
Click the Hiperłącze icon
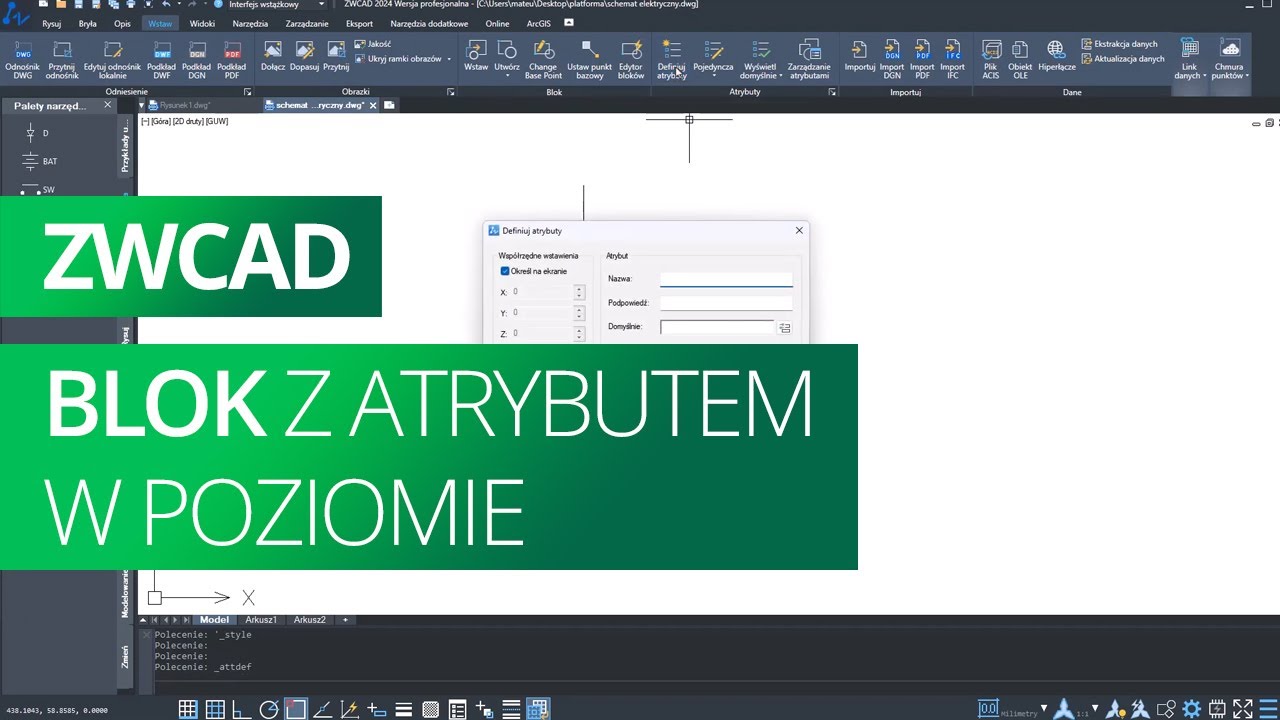click(1056, 55)
